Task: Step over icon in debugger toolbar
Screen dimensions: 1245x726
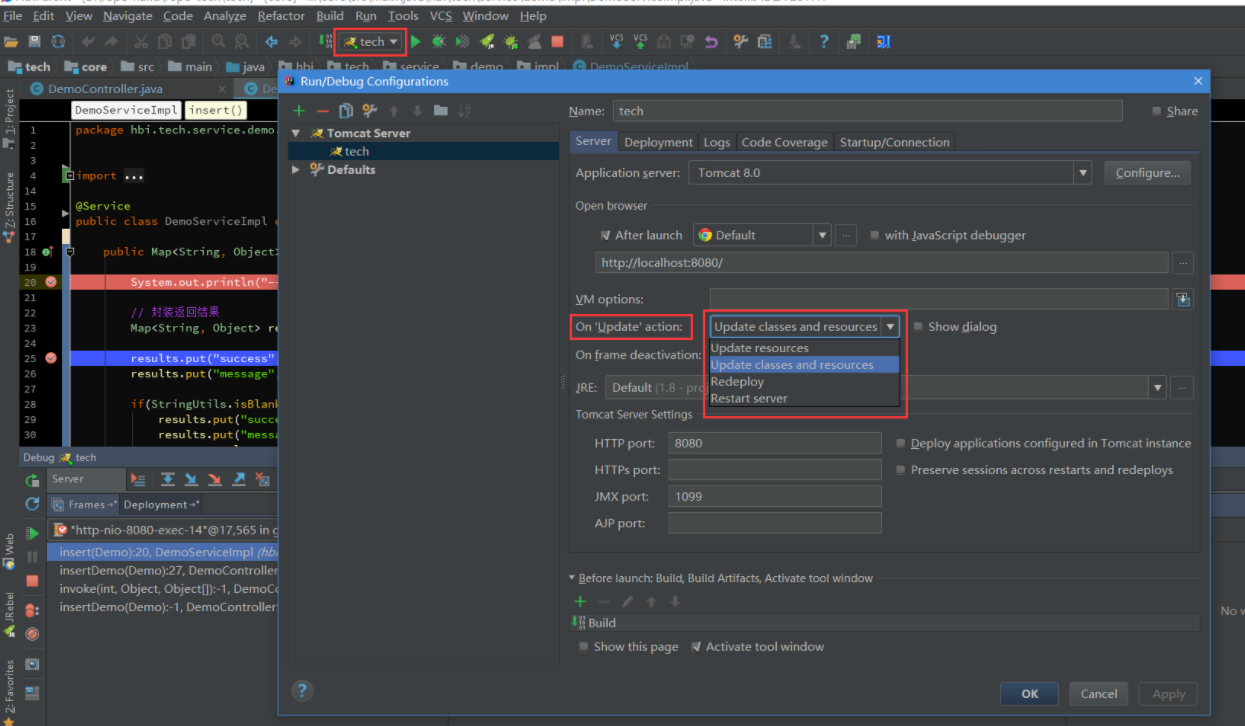Action: click(168, 480)
